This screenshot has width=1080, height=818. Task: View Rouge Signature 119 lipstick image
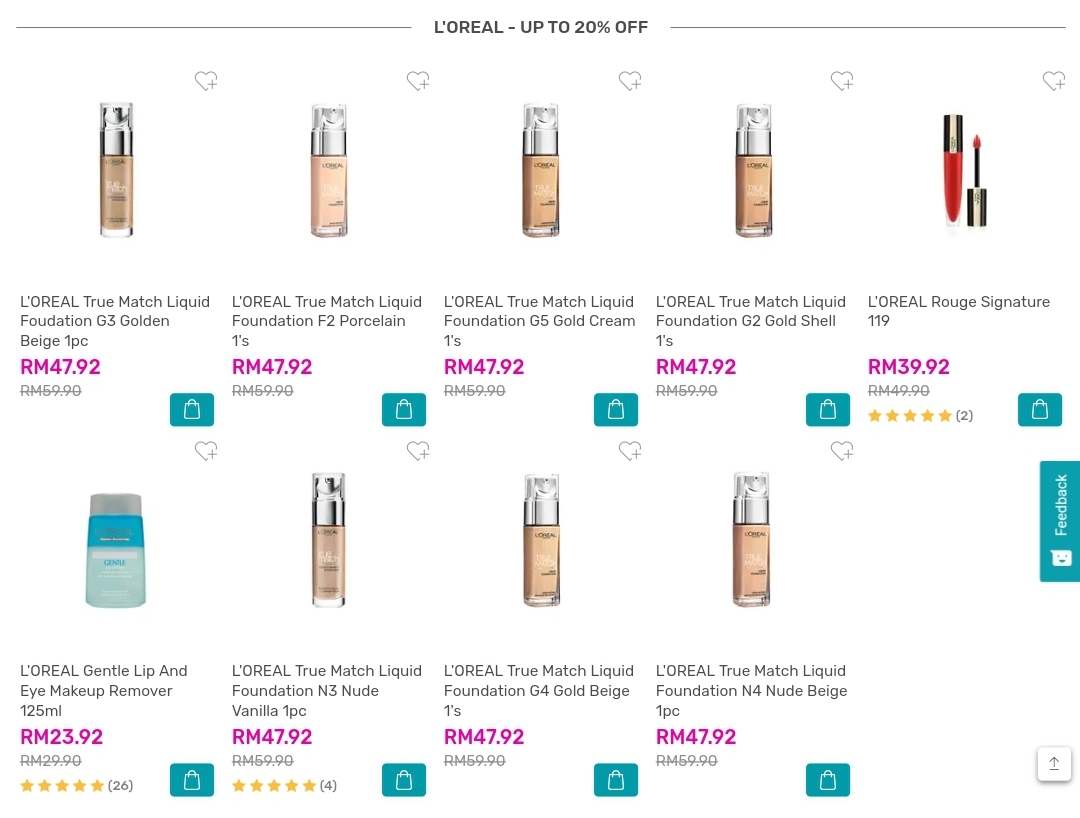tap(964, 171)
